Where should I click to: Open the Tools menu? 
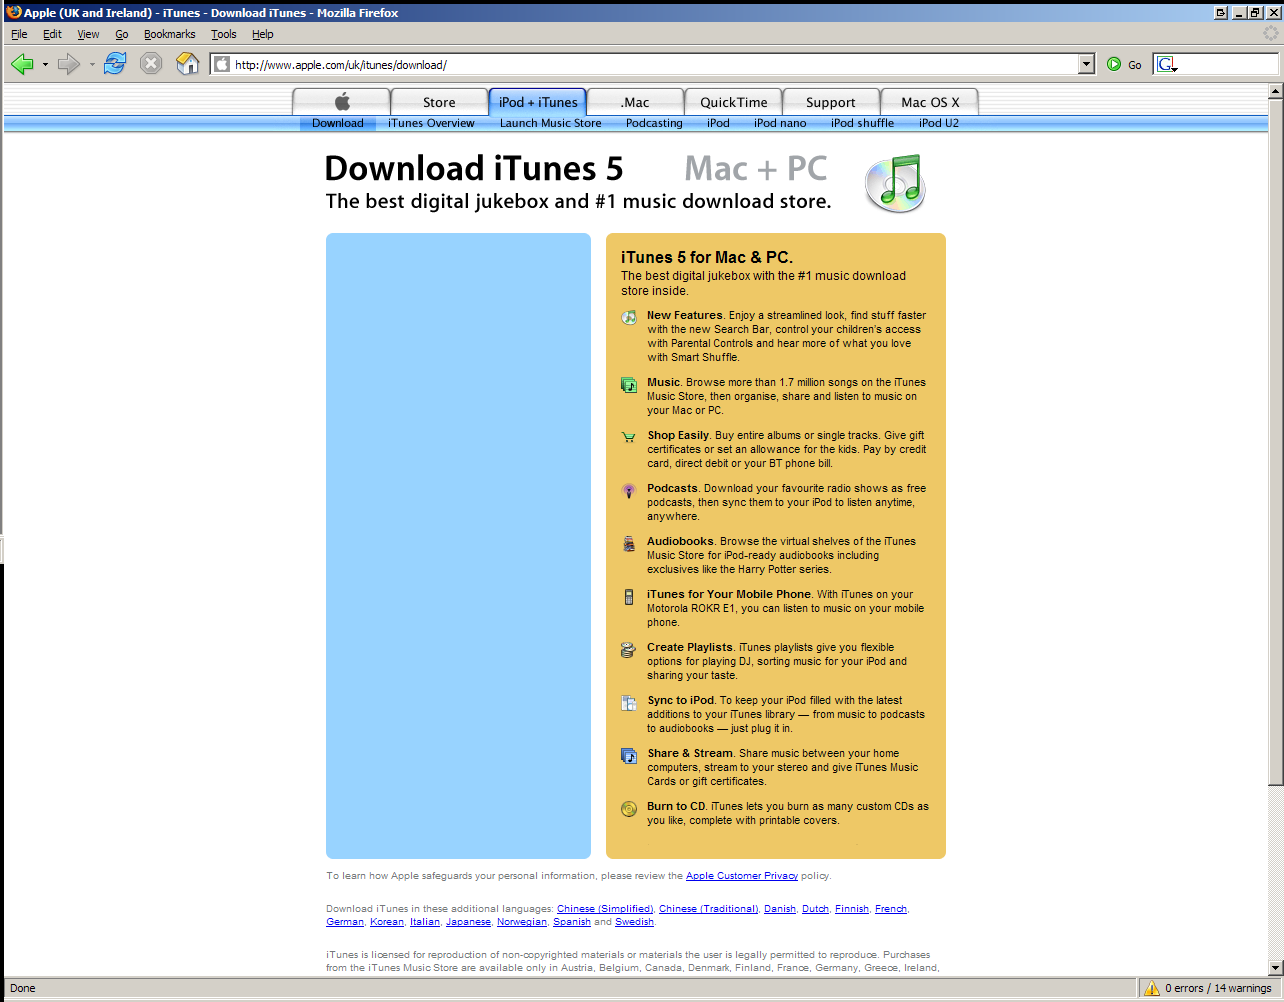click(223, 34)
